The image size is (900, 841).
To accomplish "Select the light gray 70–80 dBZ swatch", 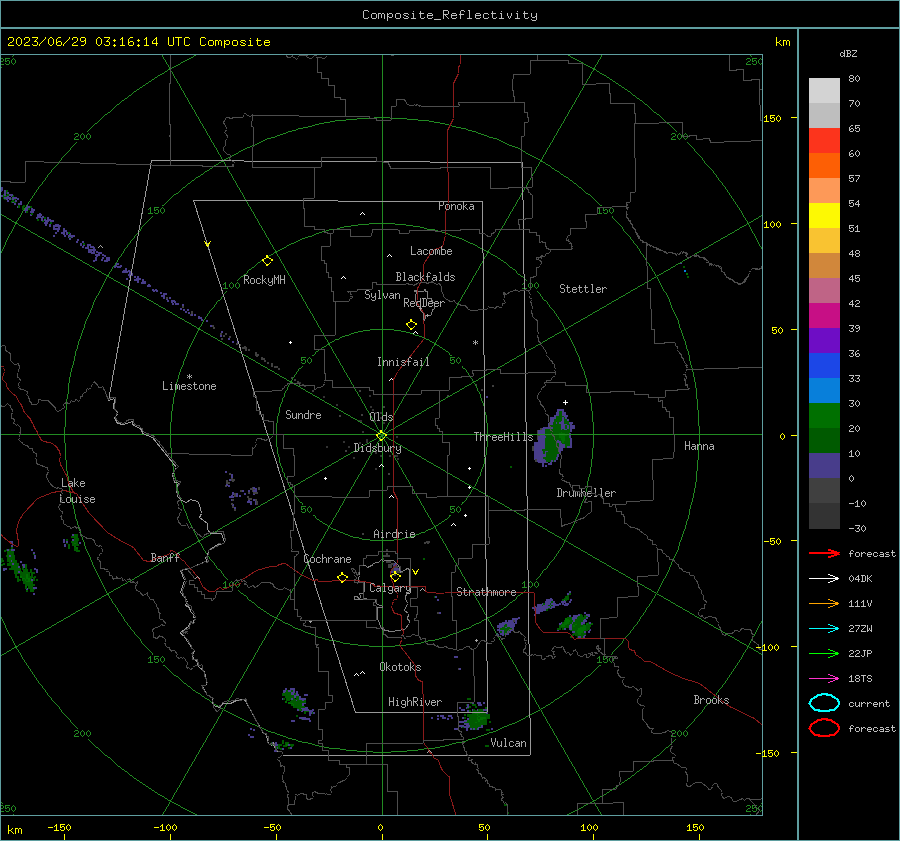I will 824,91.
